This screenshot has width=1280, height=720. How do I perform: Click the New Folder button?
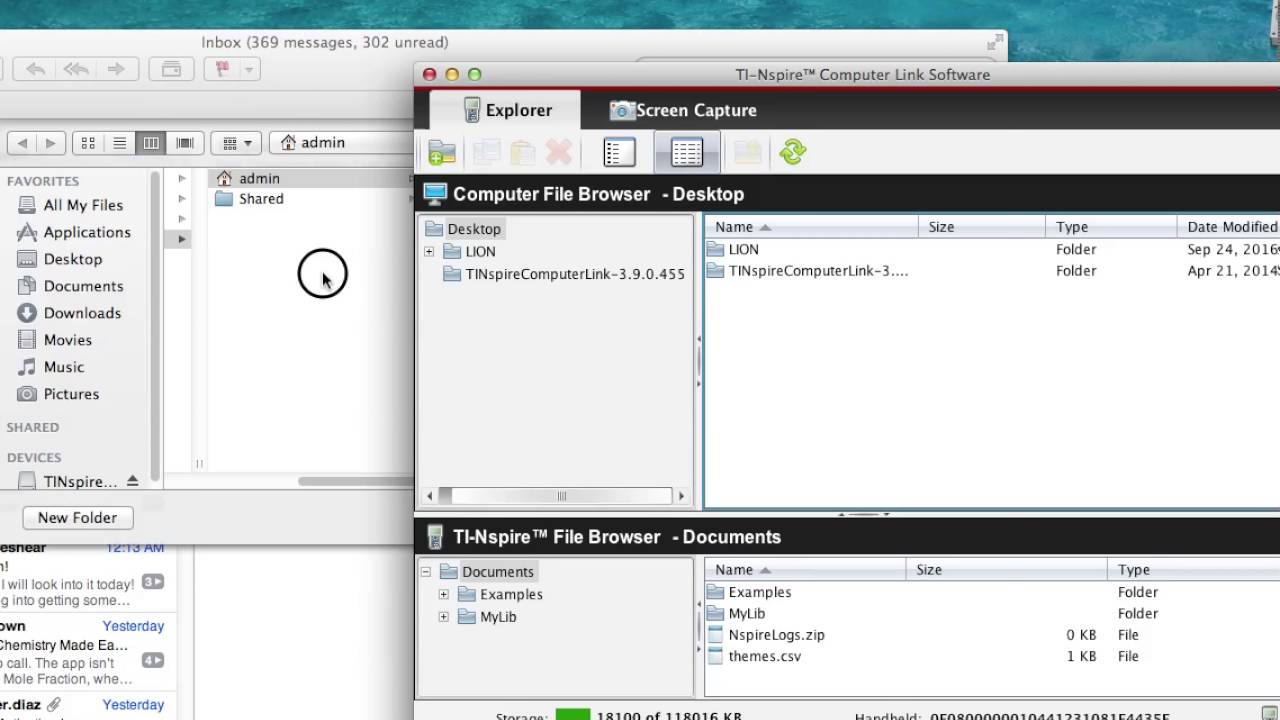coord(77,517)
